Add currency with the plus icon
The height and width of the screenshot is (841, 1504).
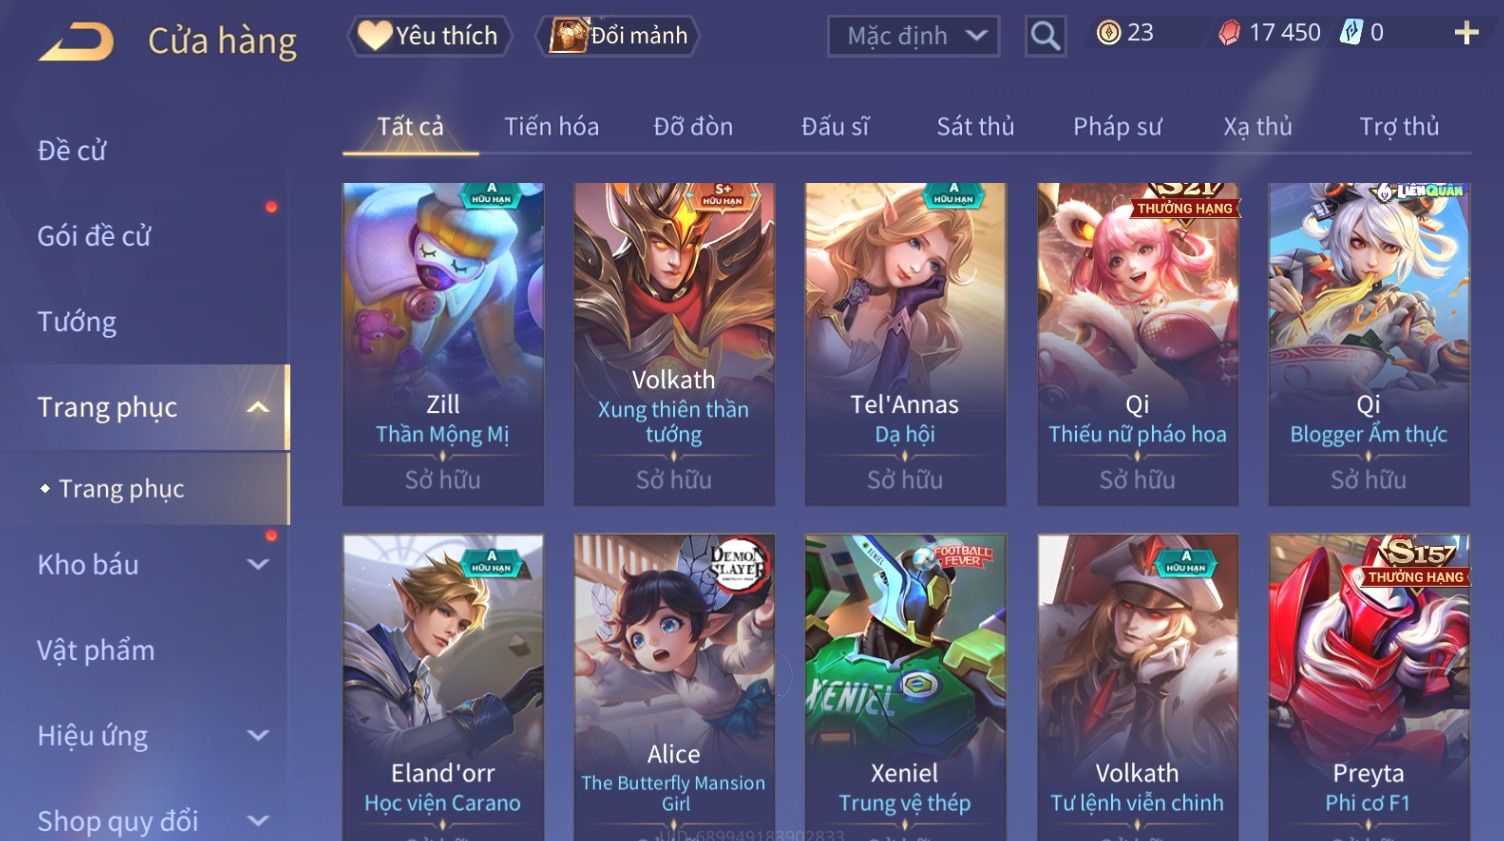tap(1466, 33)
